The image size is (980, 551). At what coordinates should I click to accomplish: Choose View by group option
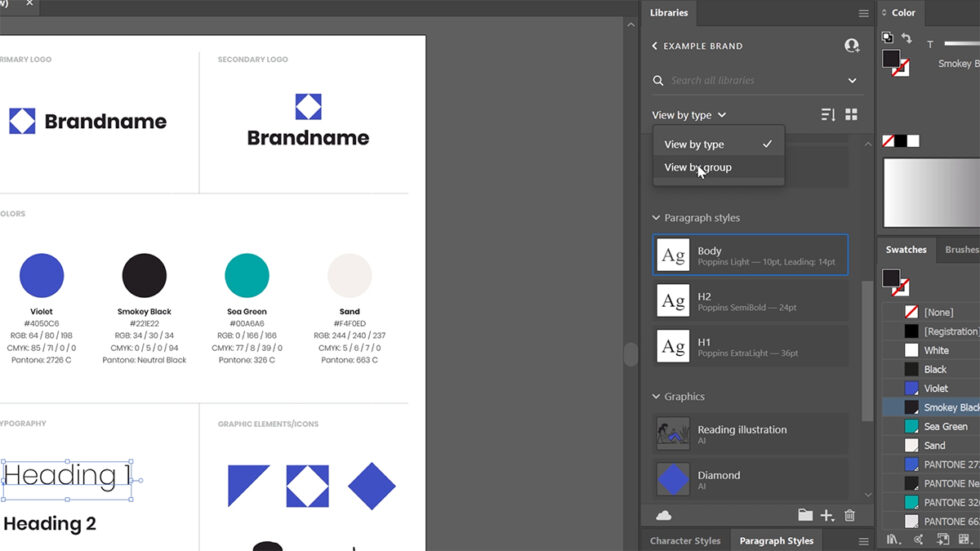coord(718,167)
